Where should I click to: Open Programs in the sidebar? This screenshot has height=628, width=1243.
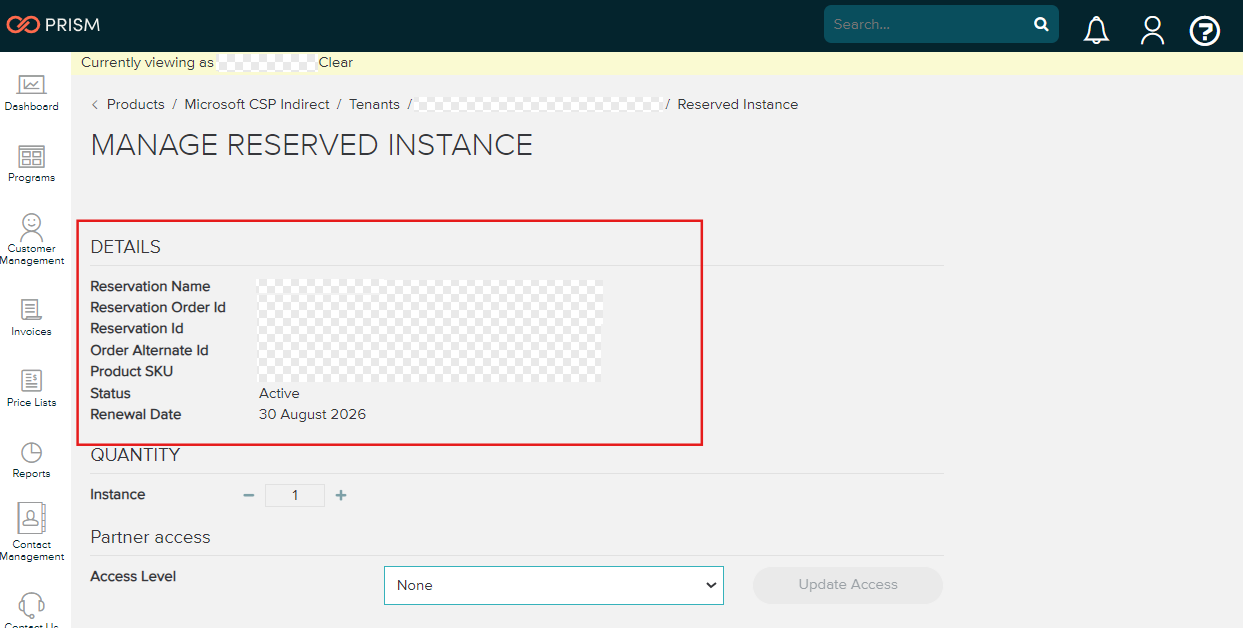click(x=32, y=163)
